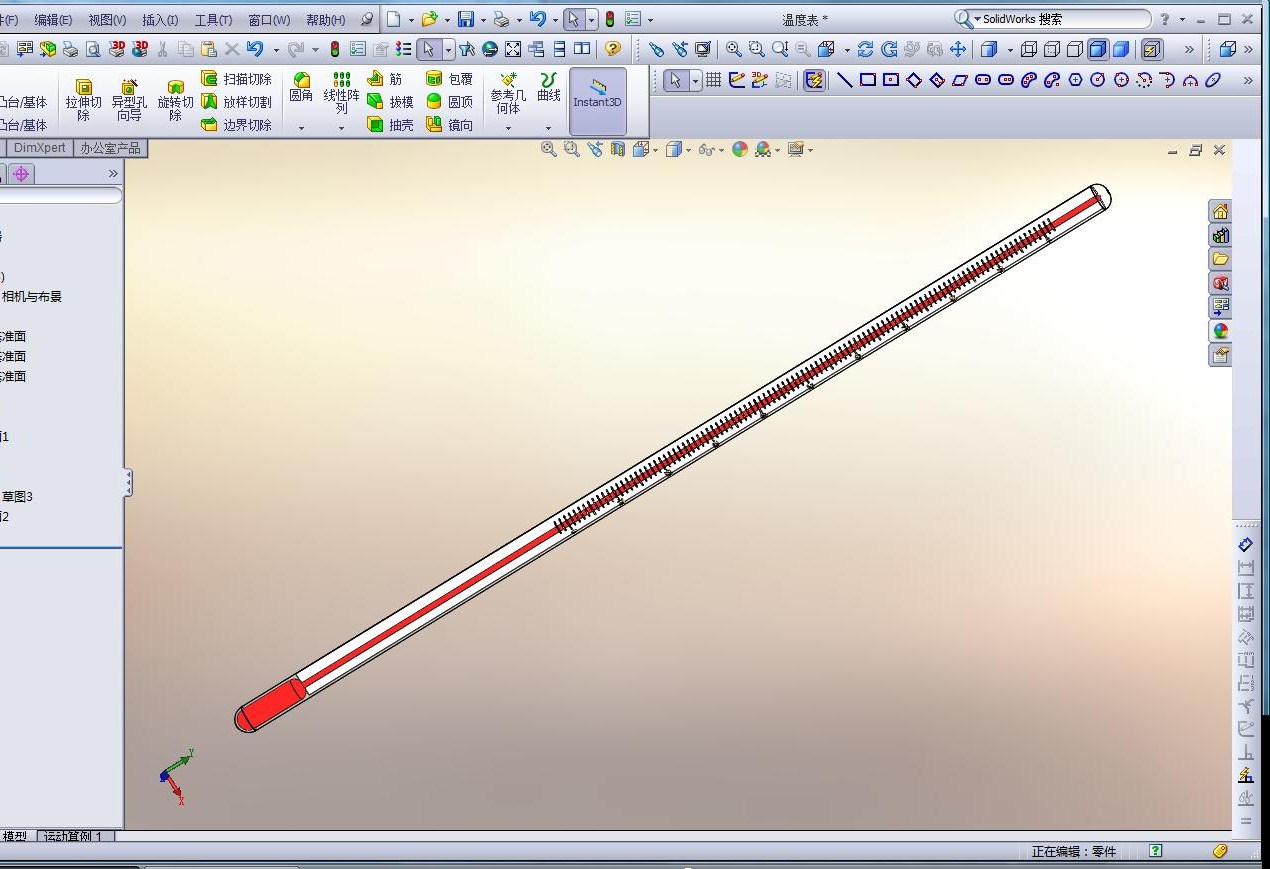This screenshot has width=1270, height=869.
Task: Open the Design Library in task pane
Action: pos(1220,235)
